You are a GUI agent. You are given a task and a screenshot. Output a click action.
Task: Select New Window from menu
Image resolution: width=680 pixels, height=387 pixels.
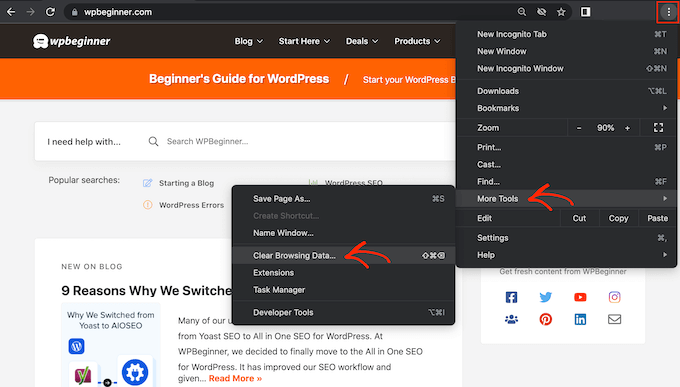tap(566, 51)
